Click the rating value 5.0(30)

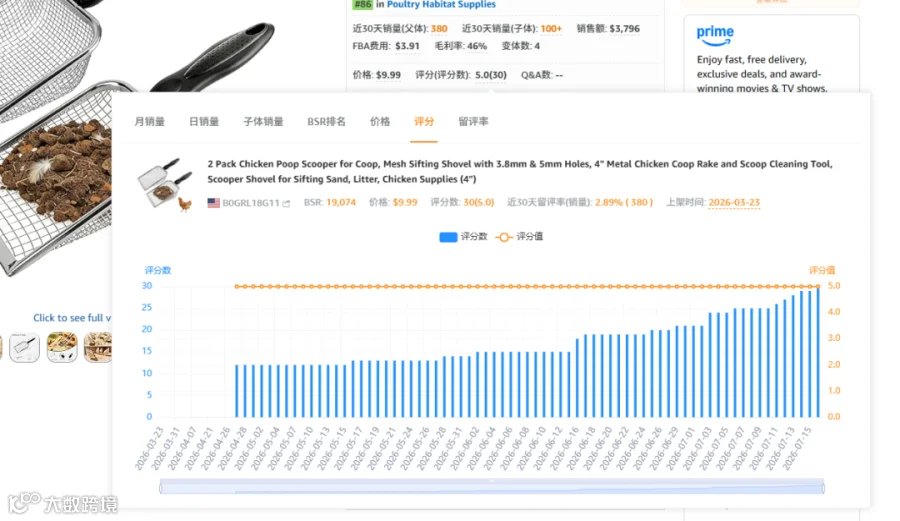pyautogui.click(x=490, y=75)
